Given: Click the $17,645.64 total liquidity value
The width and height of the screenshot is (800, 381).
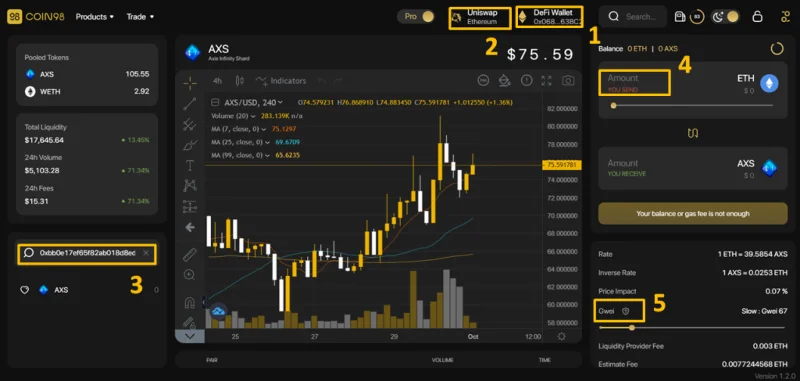Looking at the screenshot, I should pos(44,140).
